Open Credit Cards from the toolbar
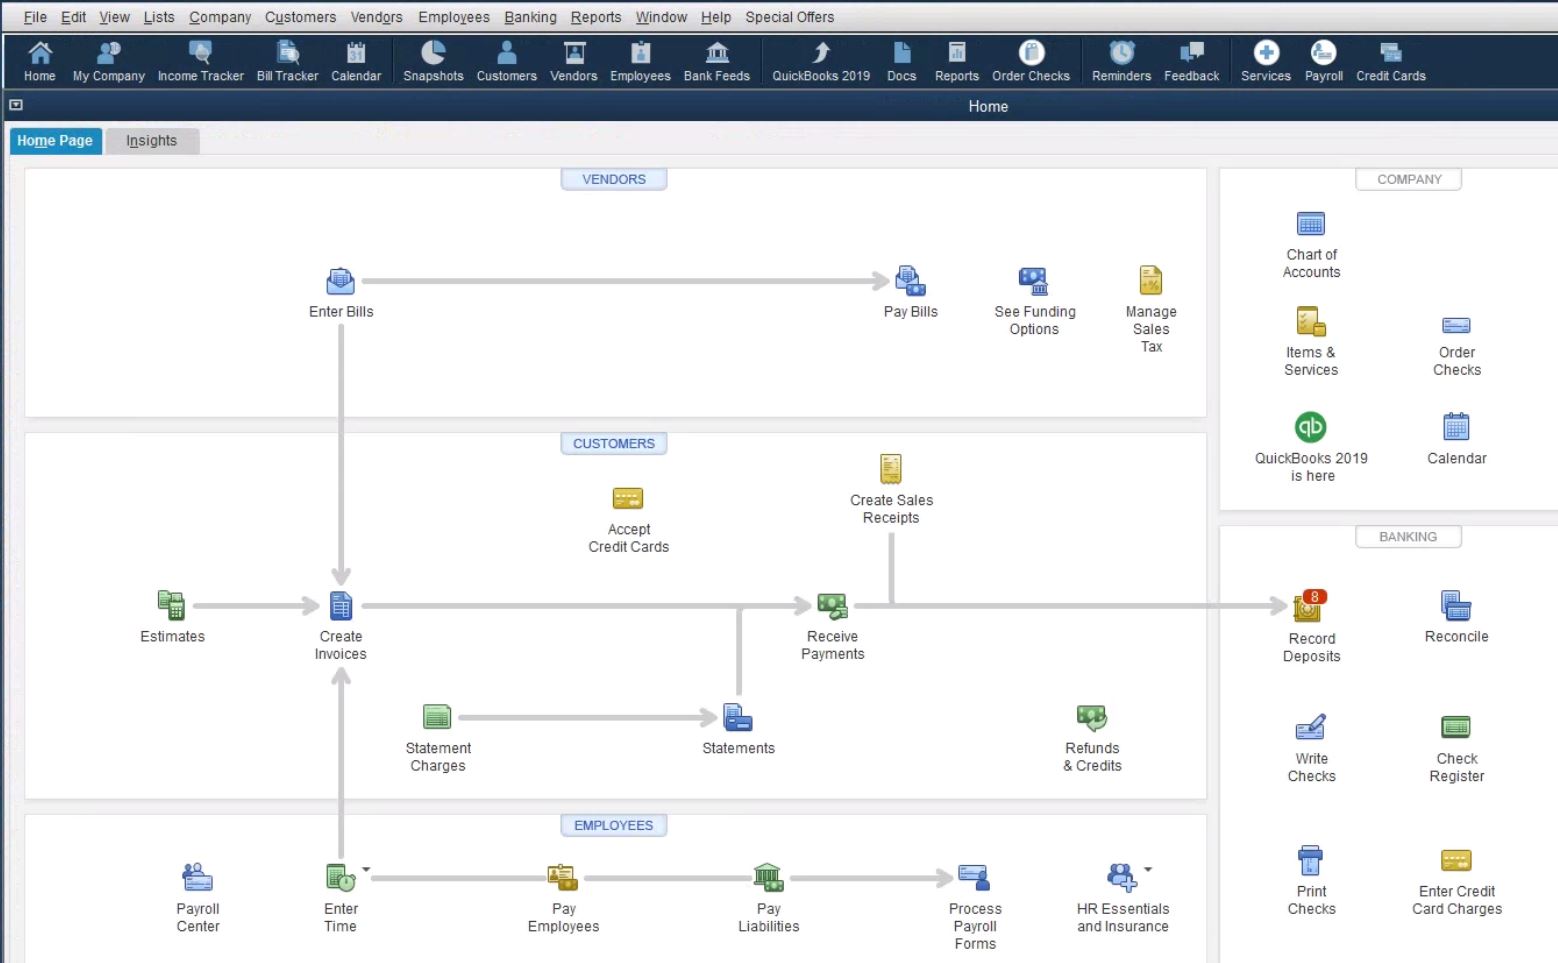Screen dimensions: 1558x963 tap(1390, 61)
